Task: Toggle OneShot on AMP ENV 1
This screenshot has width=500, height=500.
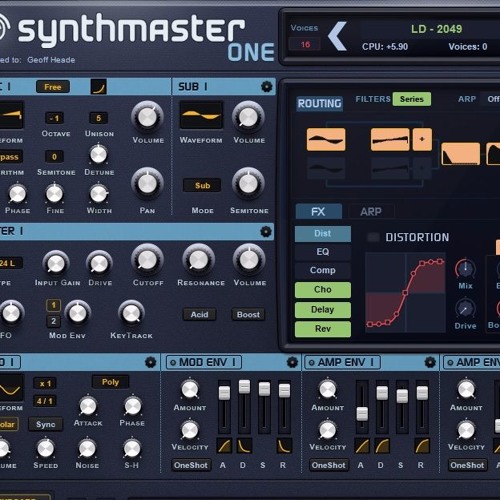Action: click(329, 465)
